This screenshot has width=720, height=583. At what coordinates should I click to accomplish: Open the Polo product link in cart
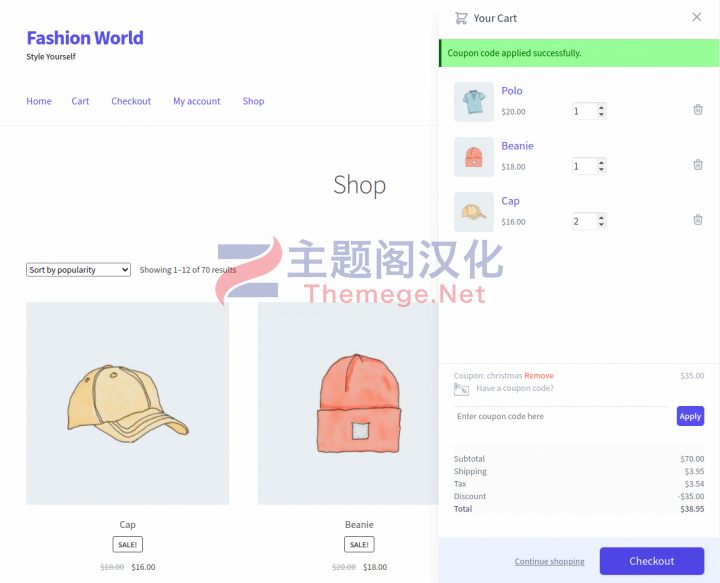pyautogui.click(x=512, y=90)
